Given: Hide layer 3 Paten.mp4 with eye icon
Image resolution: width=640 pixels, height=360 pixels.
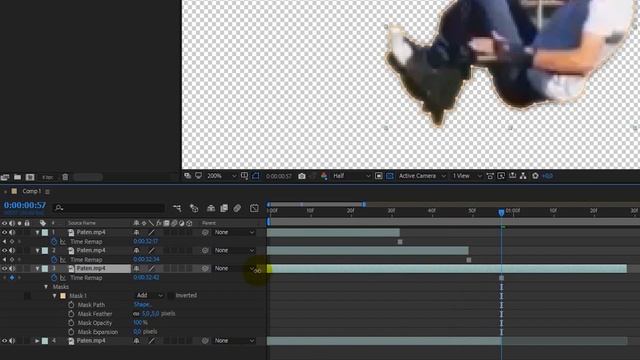Looking at the screenshot, I should [4, 268].
